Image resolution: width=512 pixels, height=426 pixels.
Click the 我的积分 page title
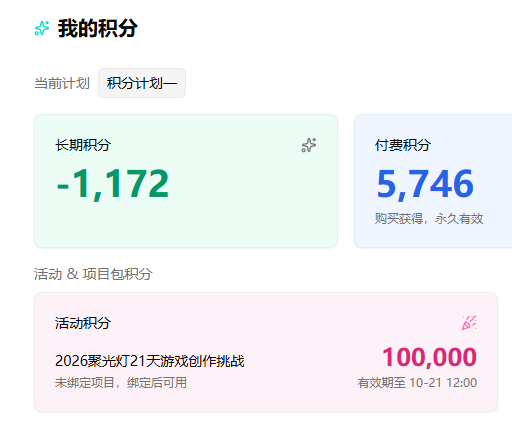click(x=98, y=28)
